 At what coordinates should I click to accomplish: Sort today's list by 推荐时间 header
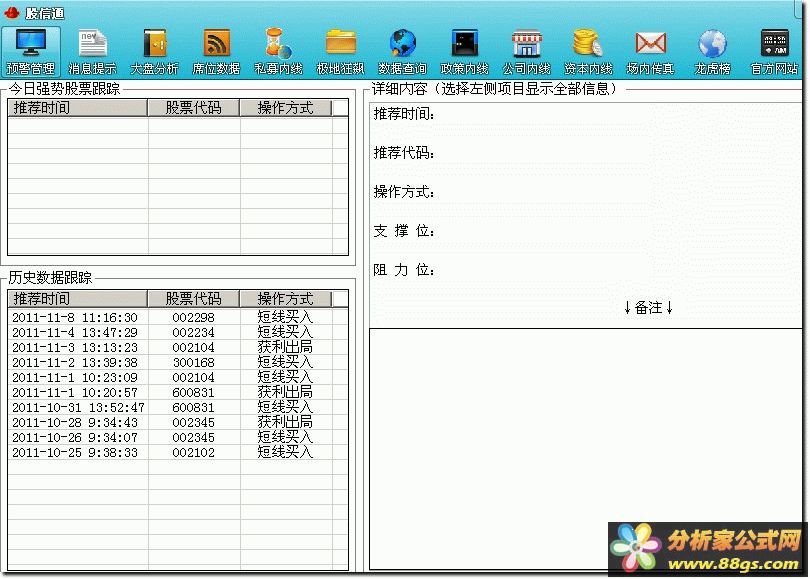pyautogui.click(x=77, y=108)
